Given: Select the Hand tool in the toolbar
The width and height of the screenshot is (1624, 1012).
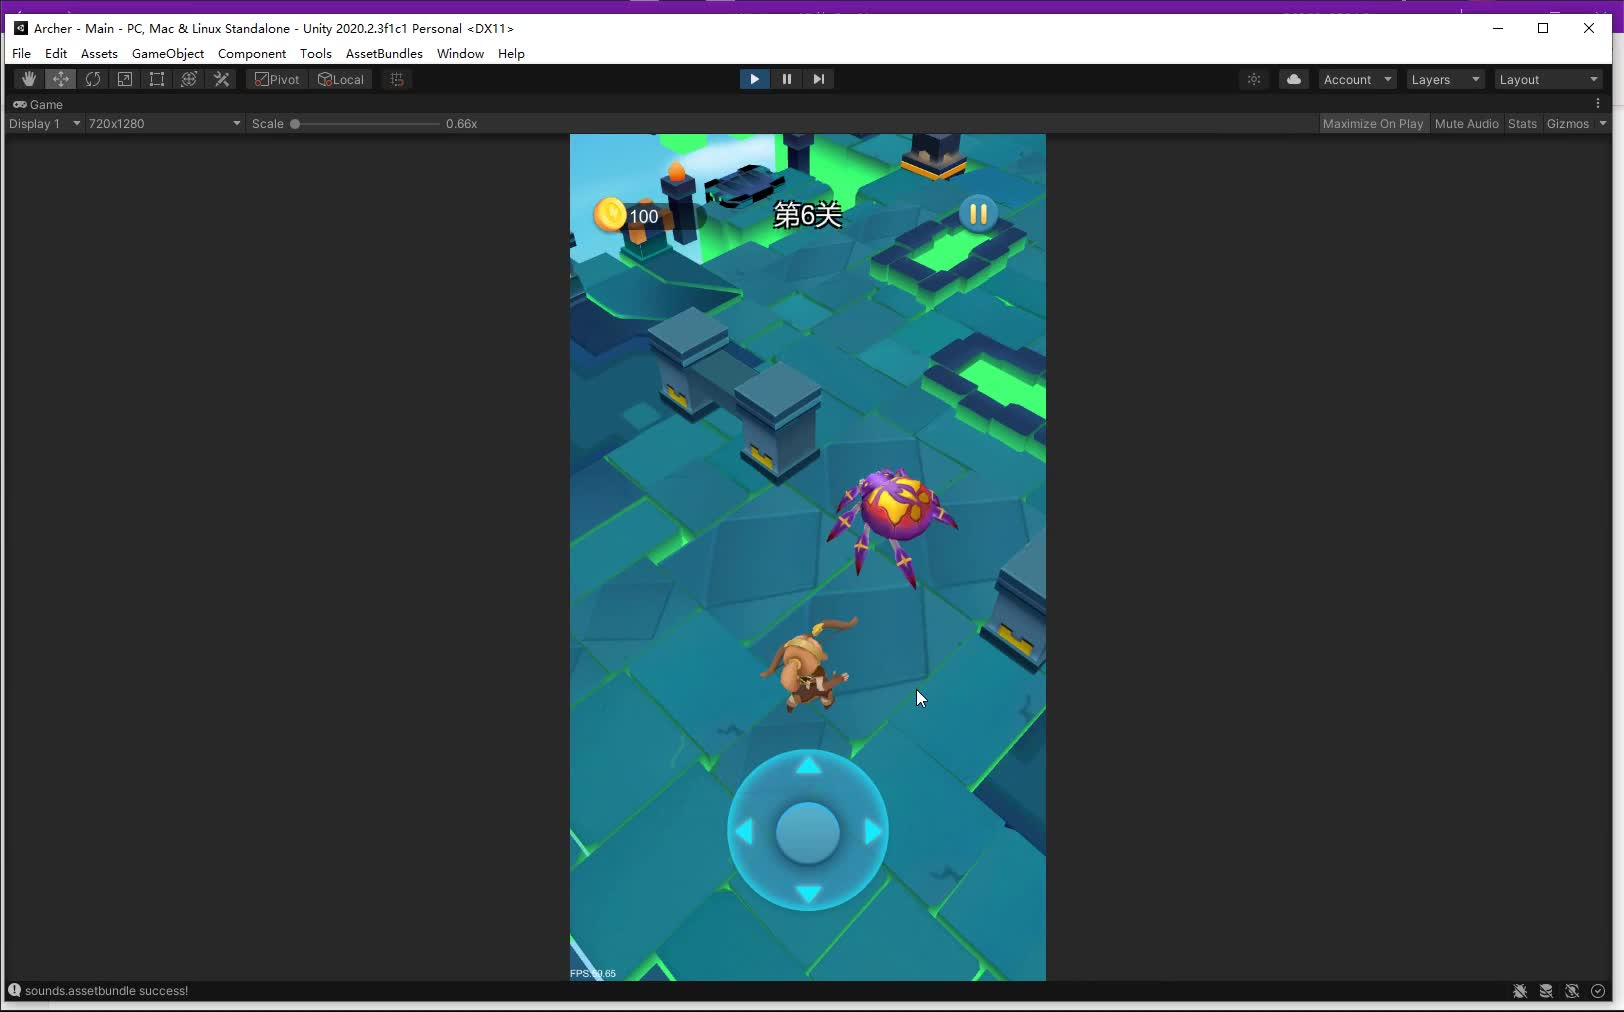Looking at the screenshot, I should [28, 79].
